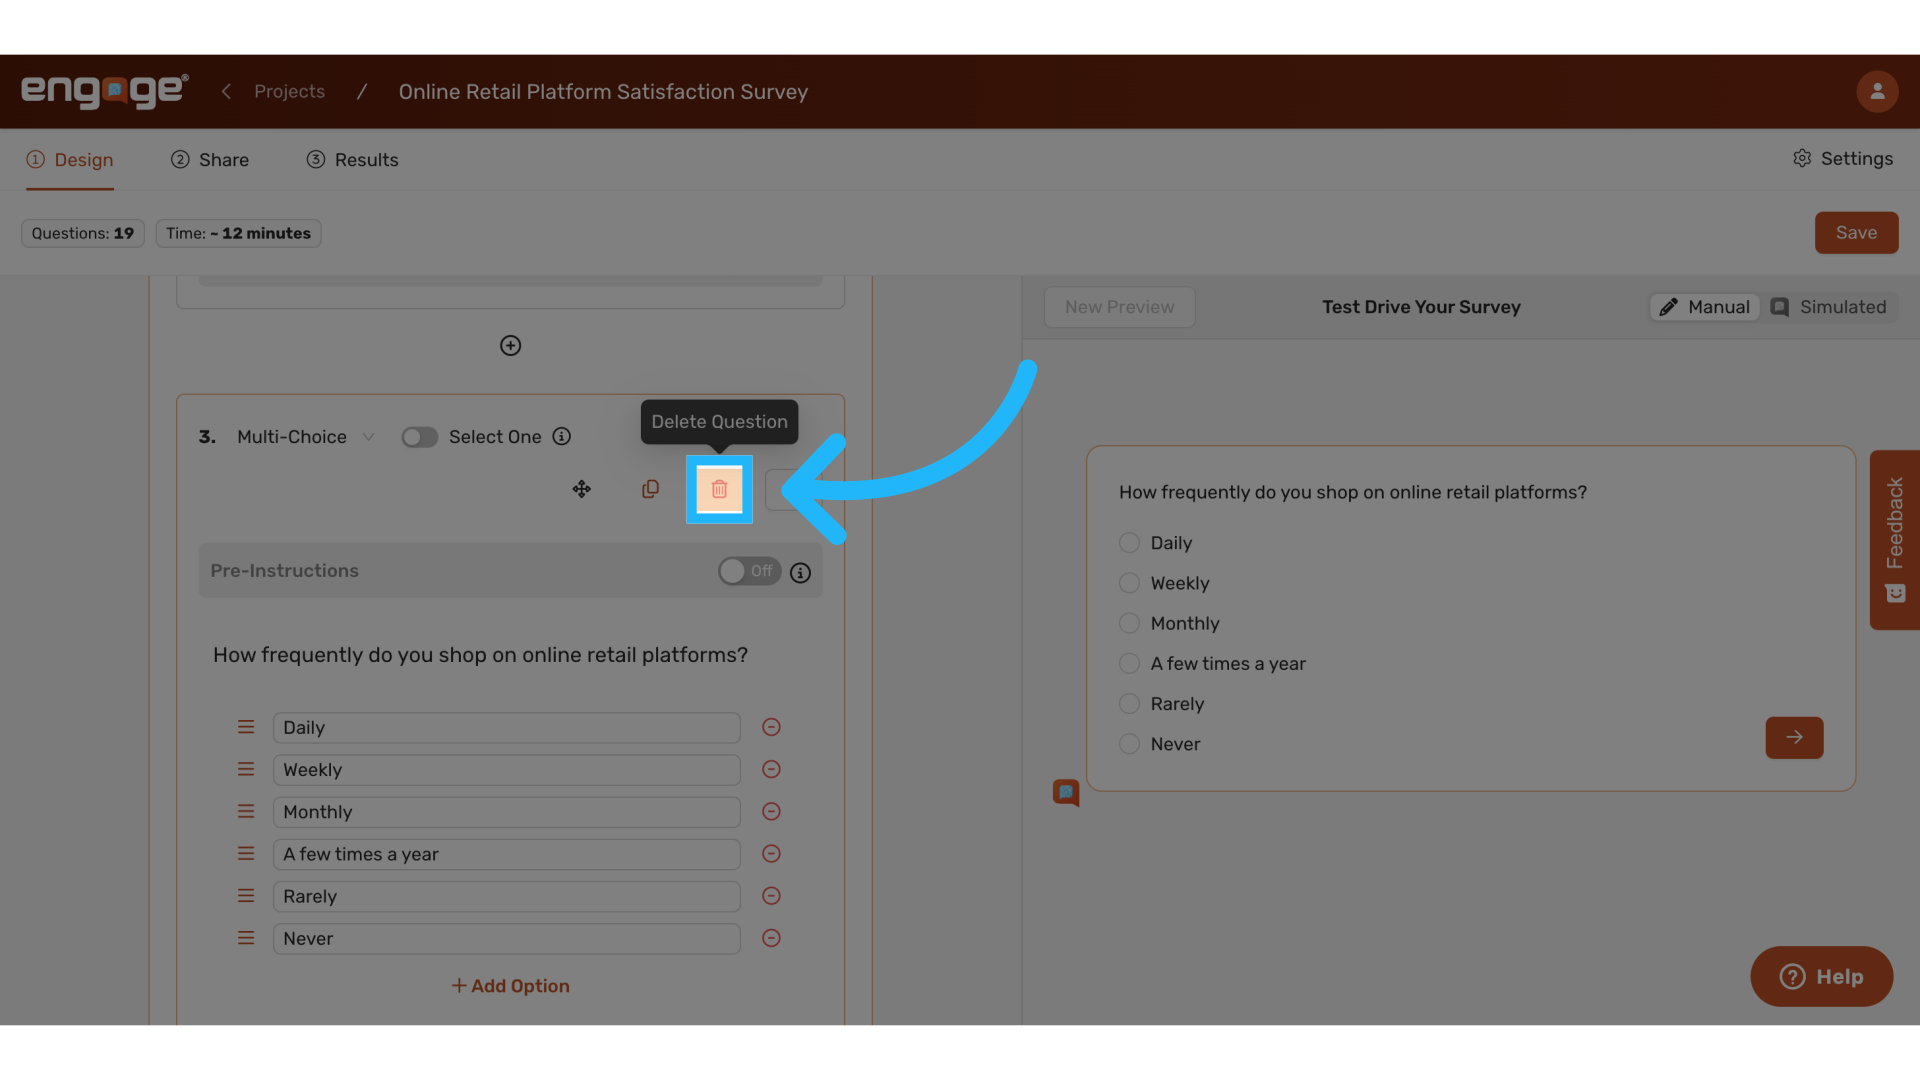Switch preview to Simulated mode
The image size is (1920, 1080).
click(1828, 307)
